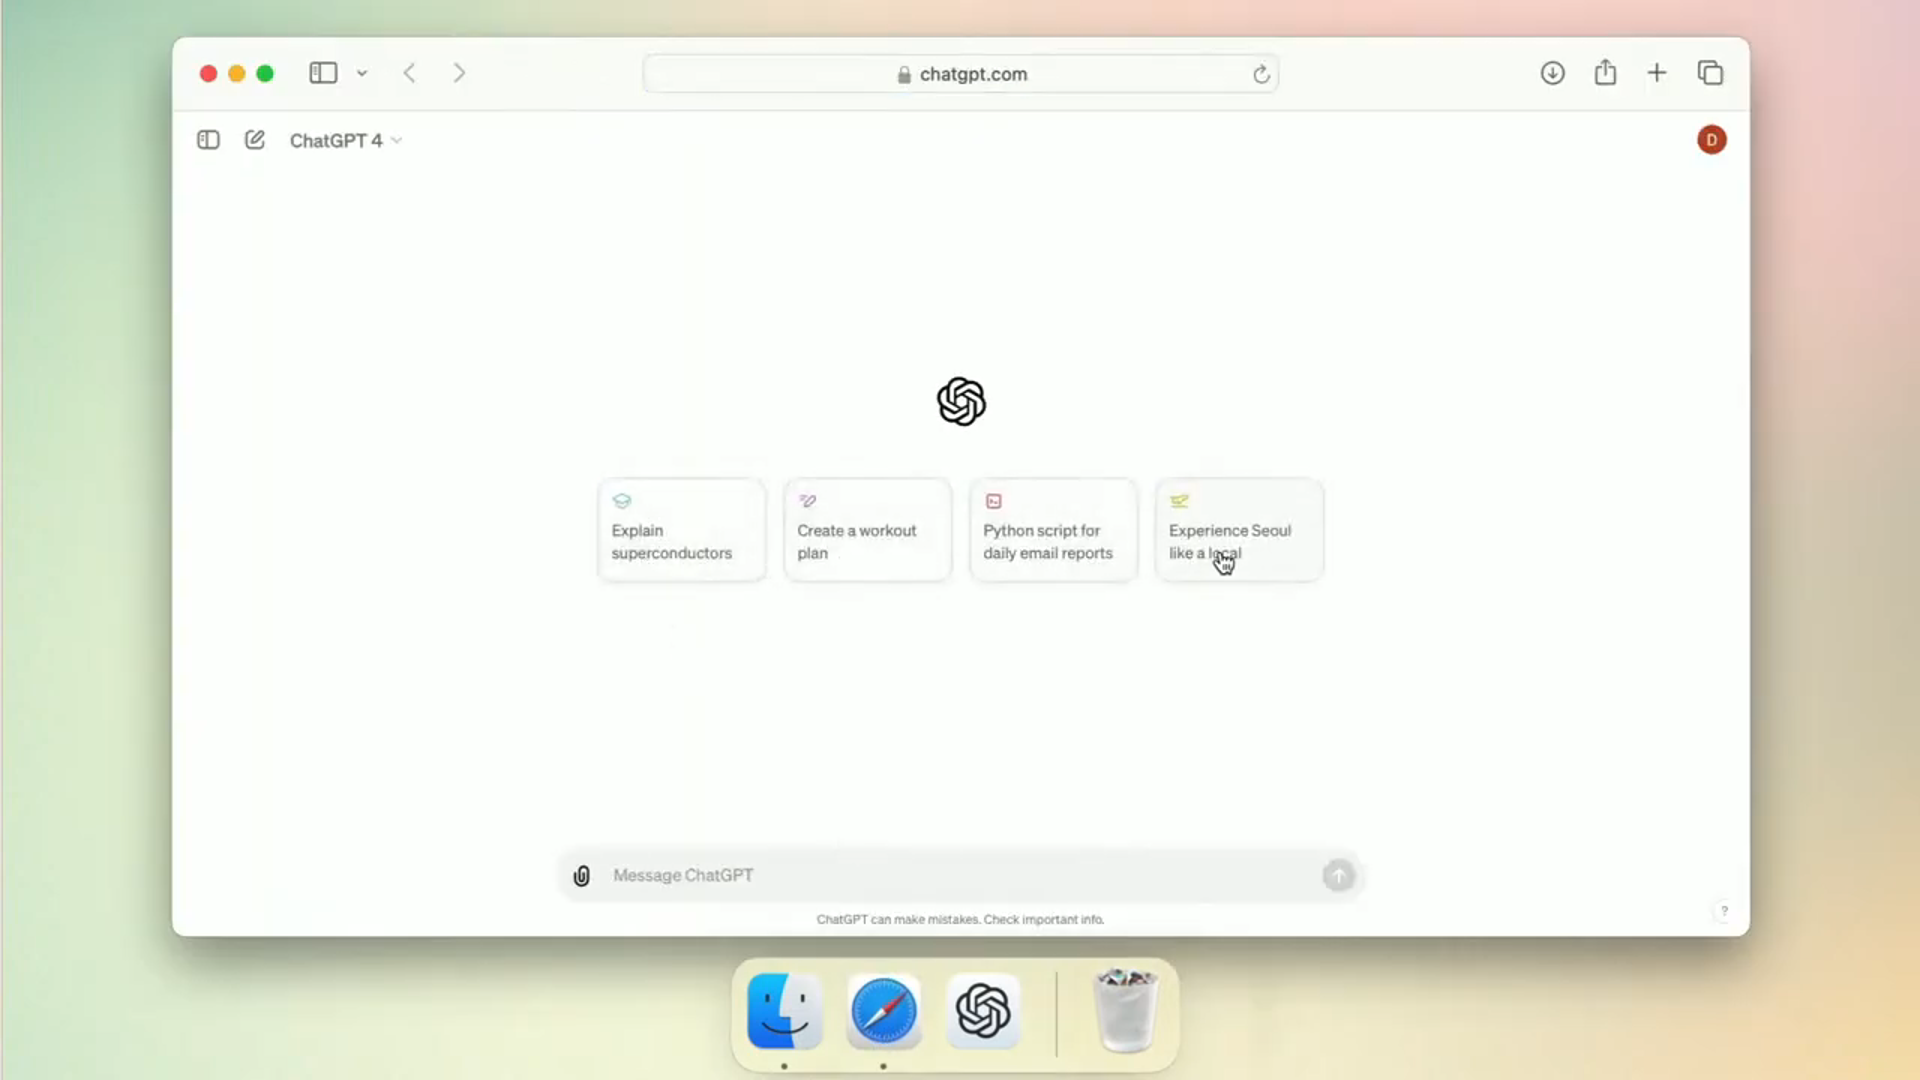This screenshot has height=1080, width=1920.
Task: Close the Safari window with red button
Action: point(208,74)
